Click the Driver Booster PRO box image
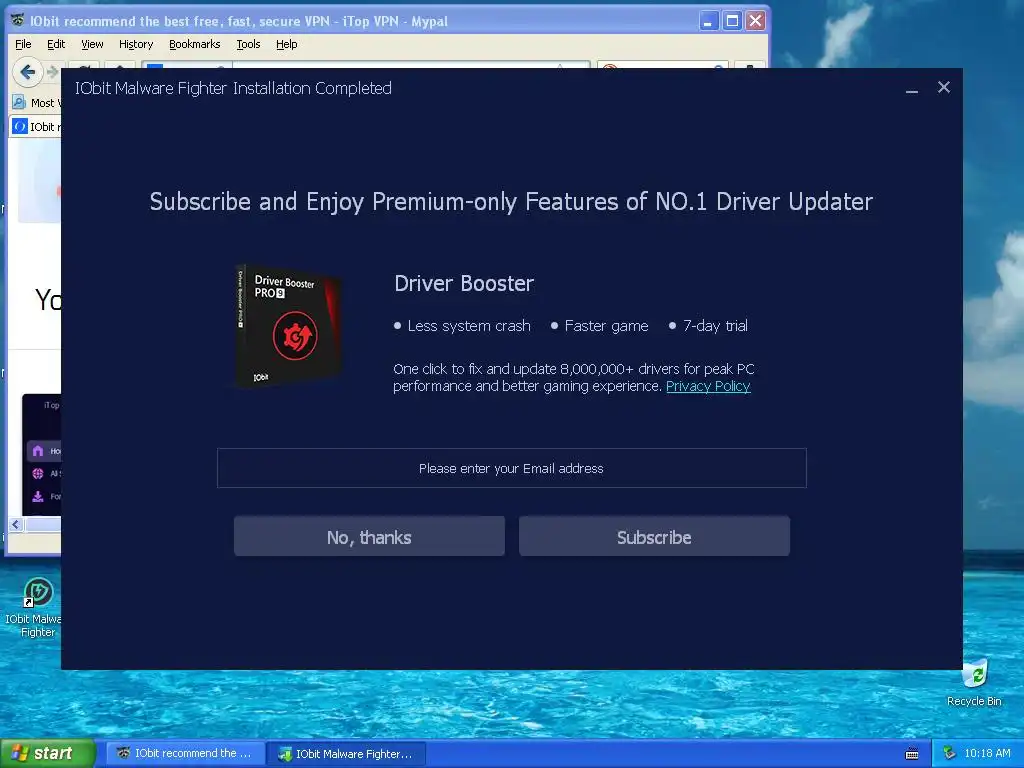Screen dimensions: 1024x768 [288, 326]
